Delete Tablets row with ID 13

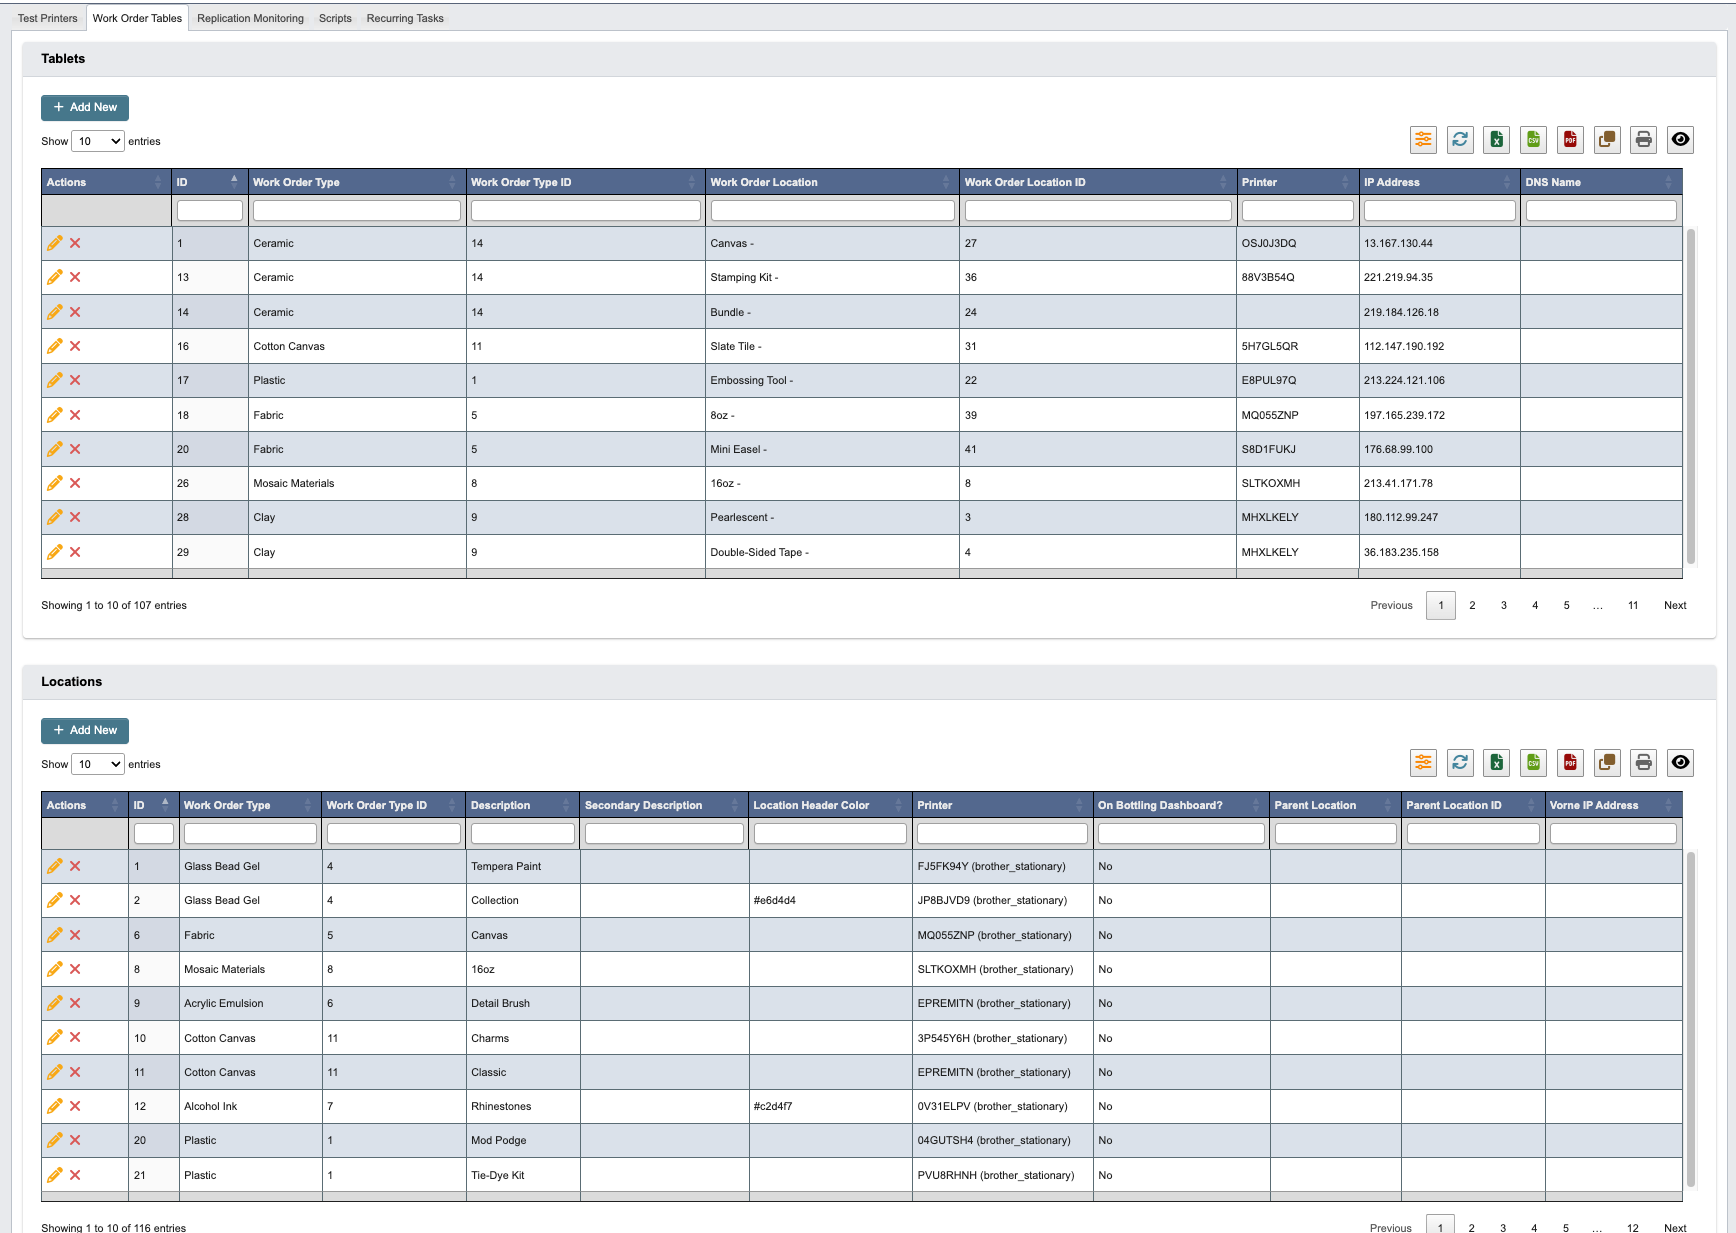(75, 277)
